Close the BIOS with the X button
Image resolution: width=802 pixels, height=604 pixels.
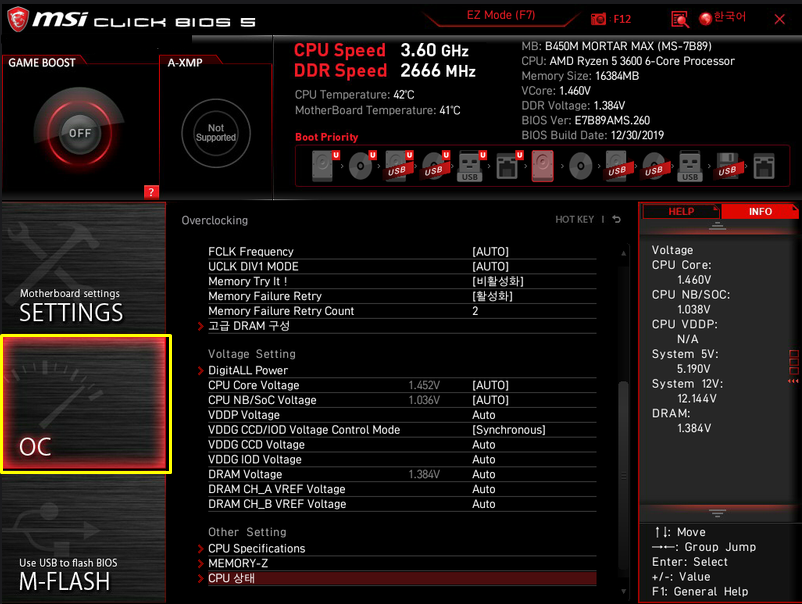[x=779, y=19]
